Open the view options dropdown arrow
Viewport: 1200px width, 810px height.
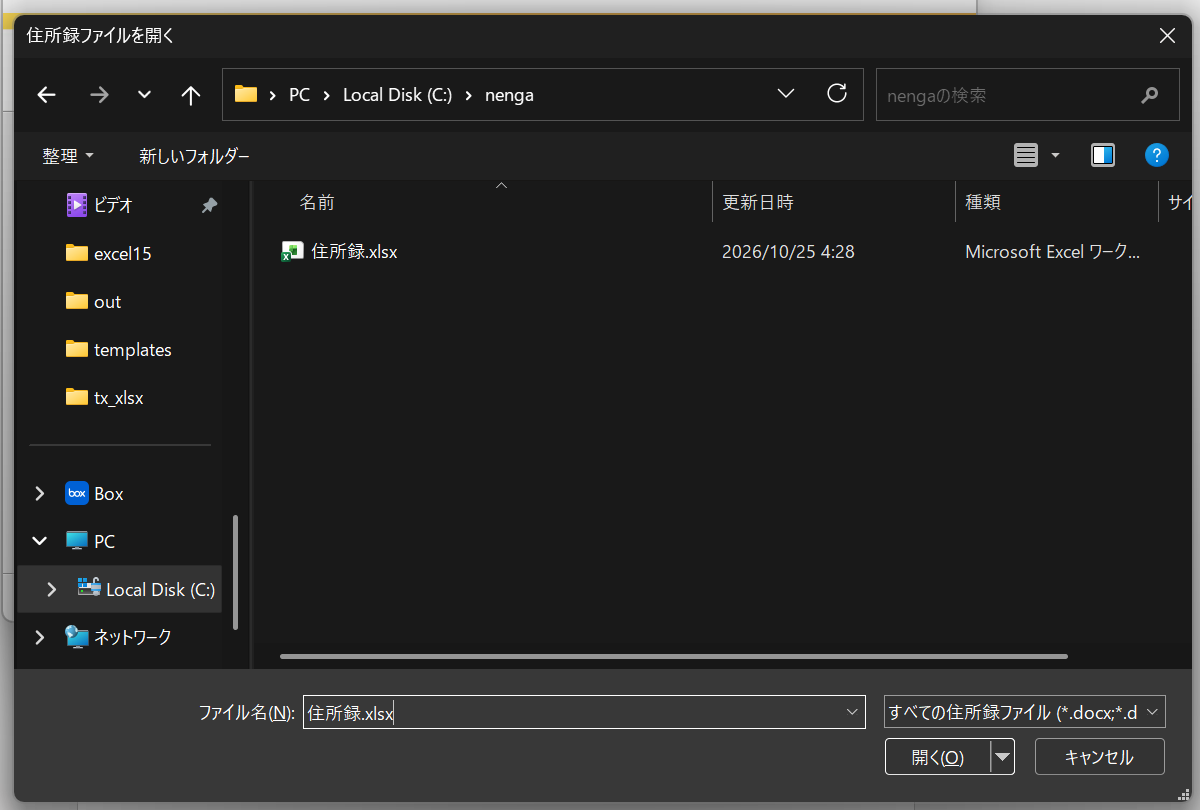(1055, 155)
